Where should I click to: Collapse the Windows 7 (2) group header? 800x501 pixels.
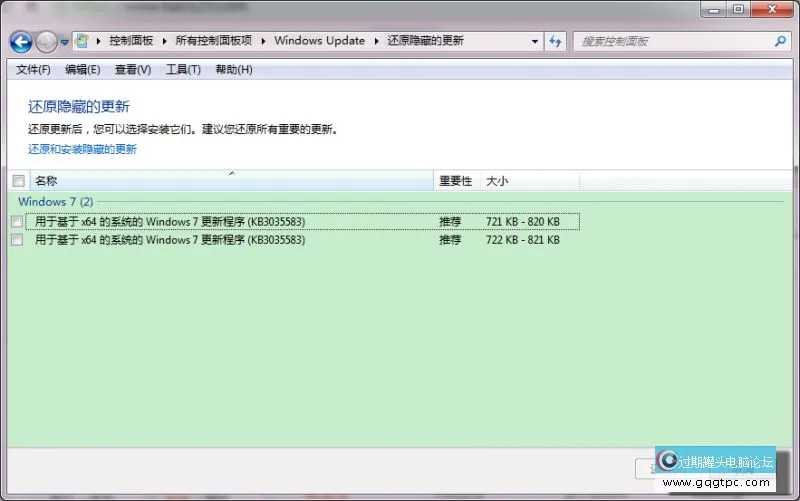[x=56, y=202]
